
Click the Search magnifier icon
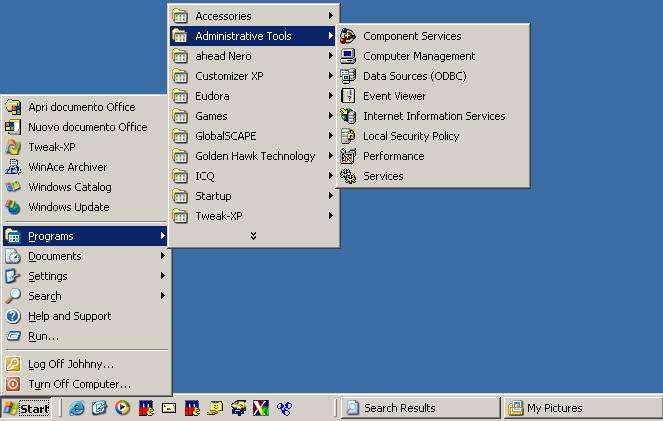coord(13,296)
